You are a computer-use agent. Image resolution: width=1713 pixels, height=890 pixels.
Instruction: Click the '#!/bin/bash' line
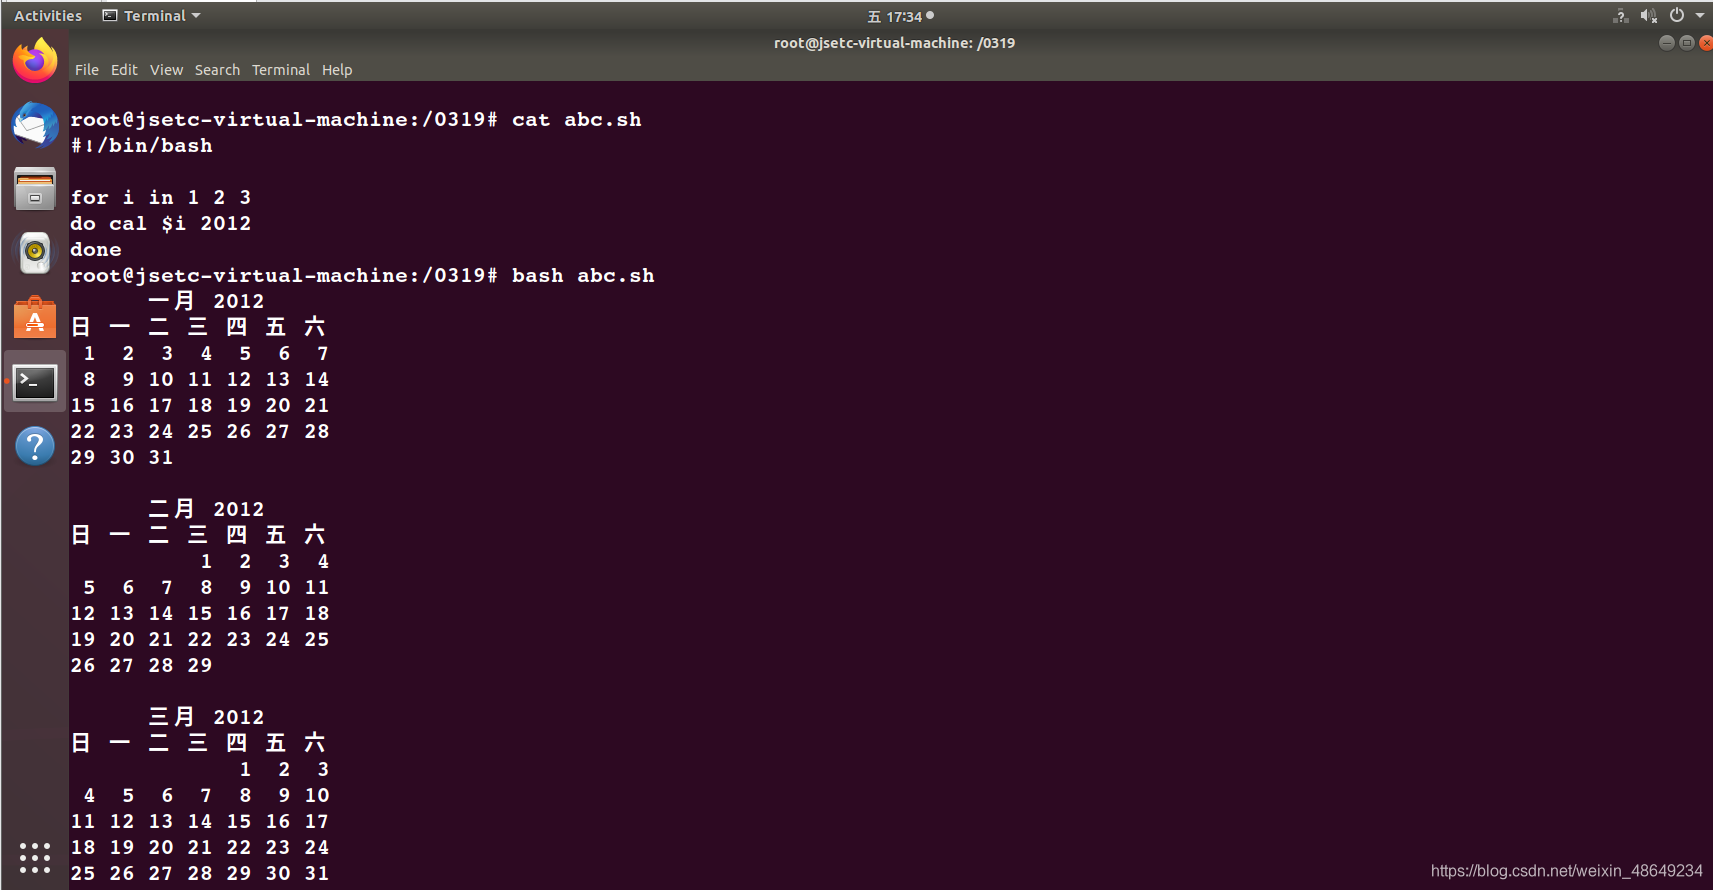coord(141,146)
